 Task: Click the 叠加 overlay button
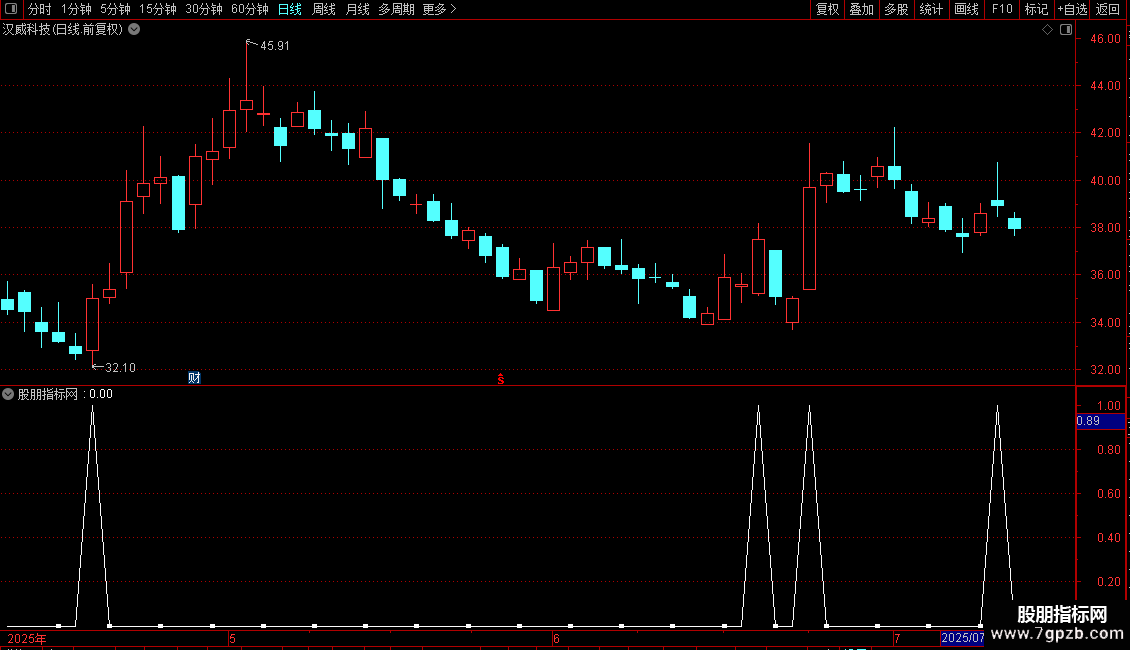tap(862, 9)
